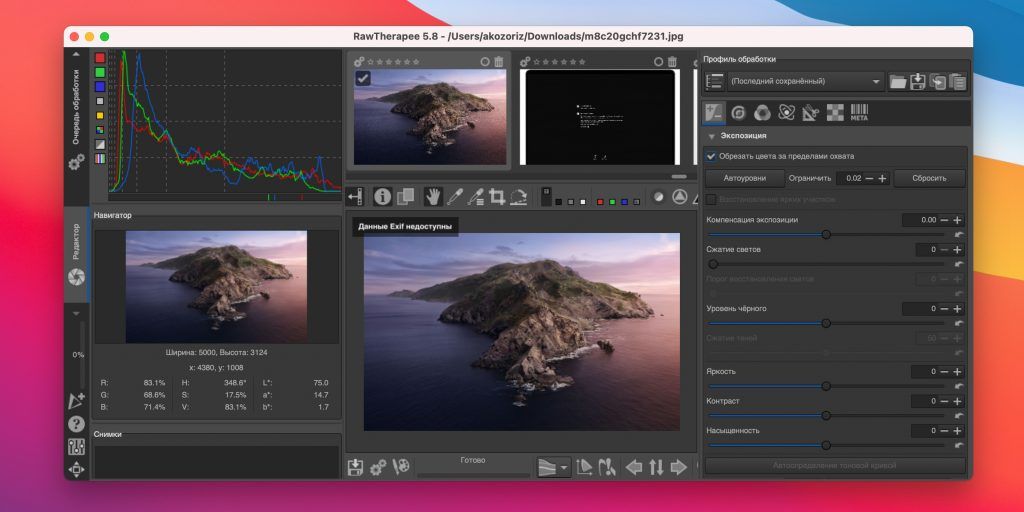Screen dimensions: 1024x512
Task: Load processing profile from file (folder icon)
Action: pos(898,82)
